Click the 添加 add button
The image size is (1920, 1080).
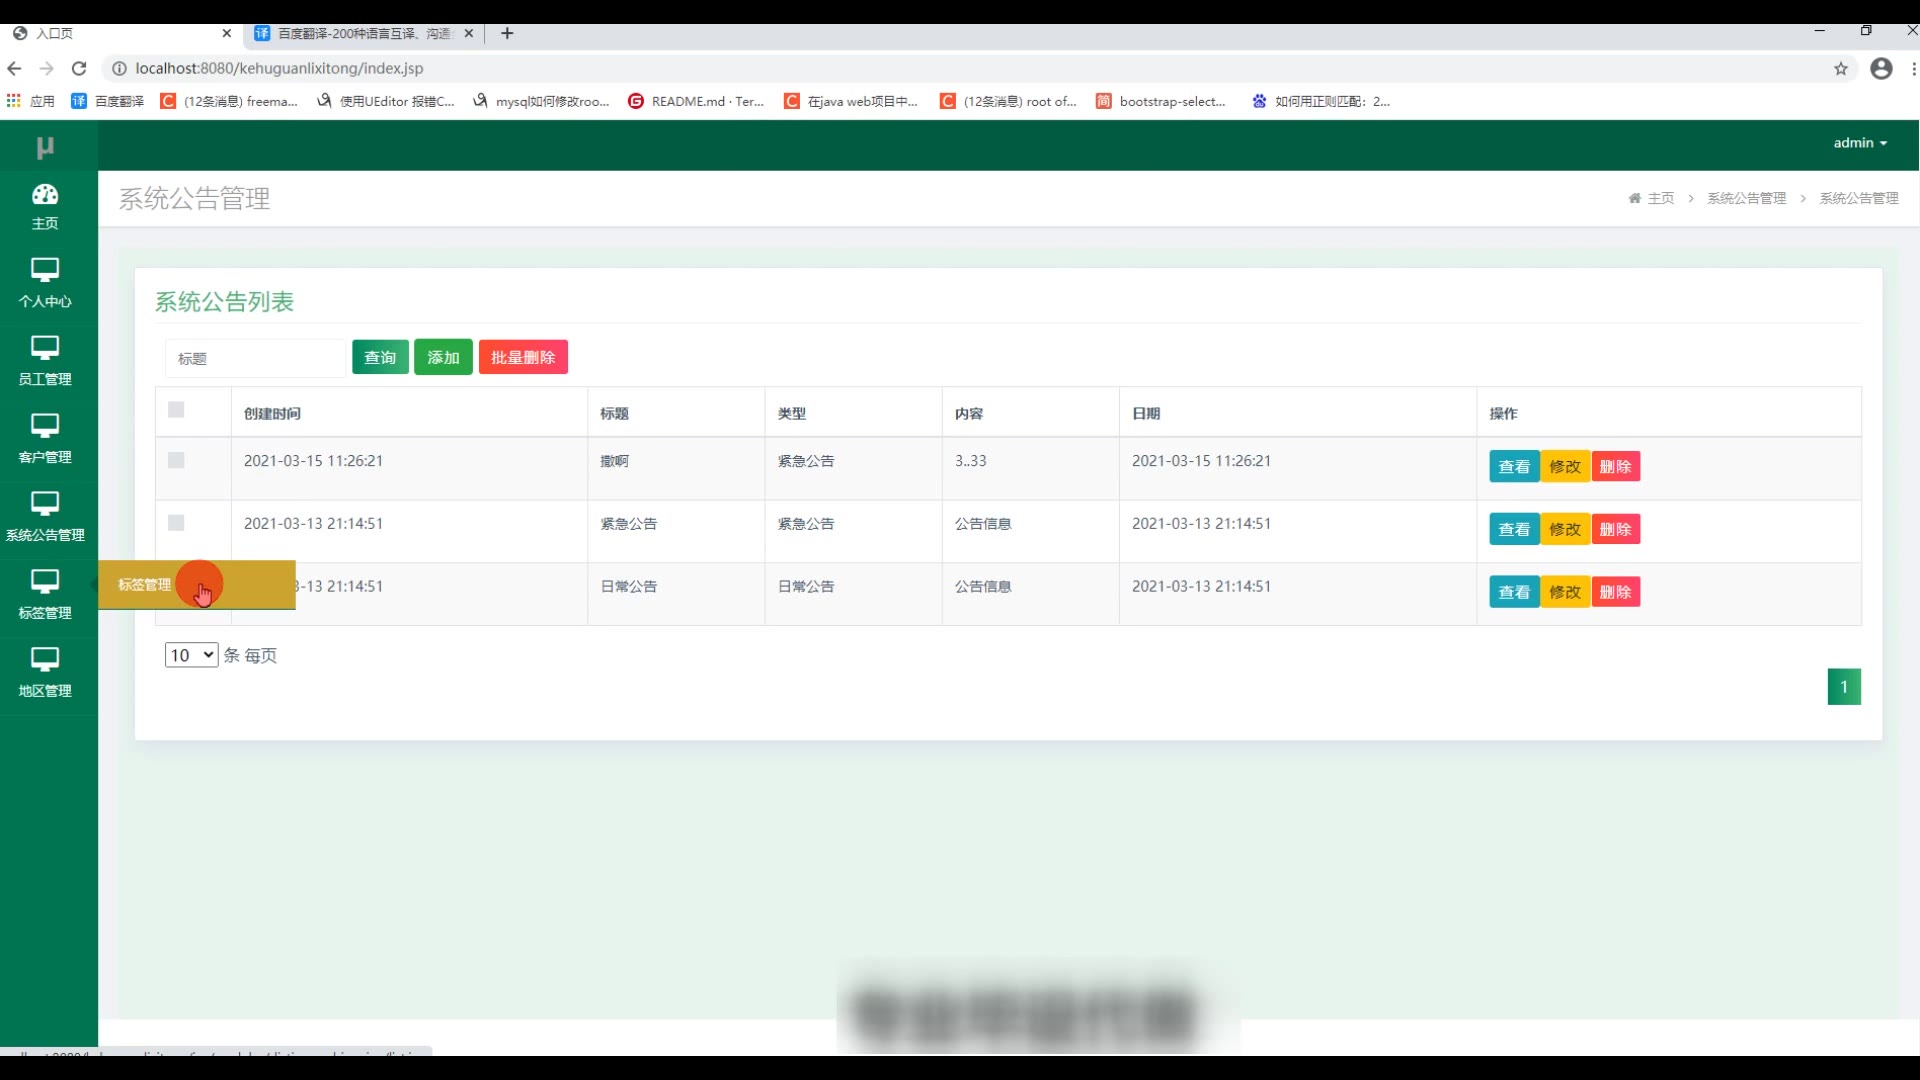coord(443,357)
